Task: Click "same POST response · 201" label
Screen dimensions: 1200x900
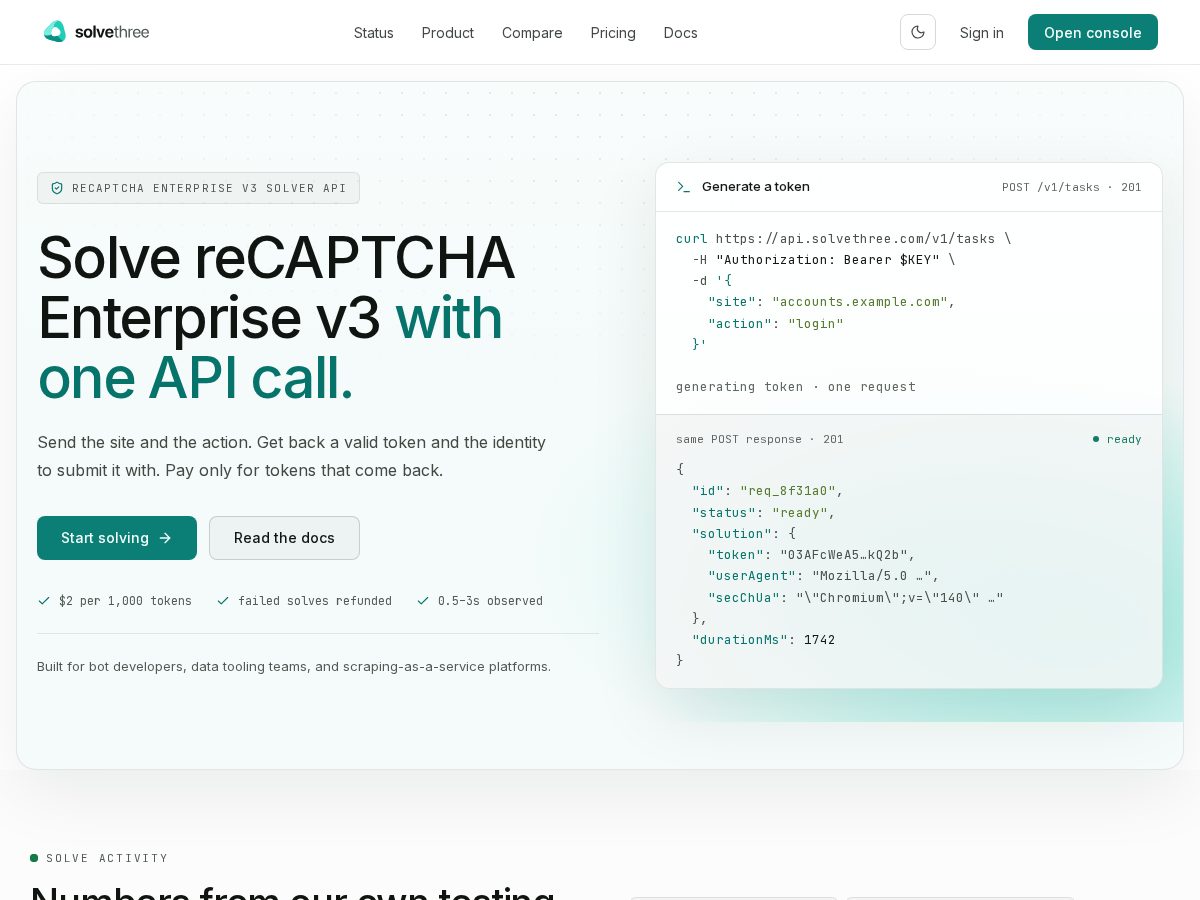Action: [x=760, y=439]
